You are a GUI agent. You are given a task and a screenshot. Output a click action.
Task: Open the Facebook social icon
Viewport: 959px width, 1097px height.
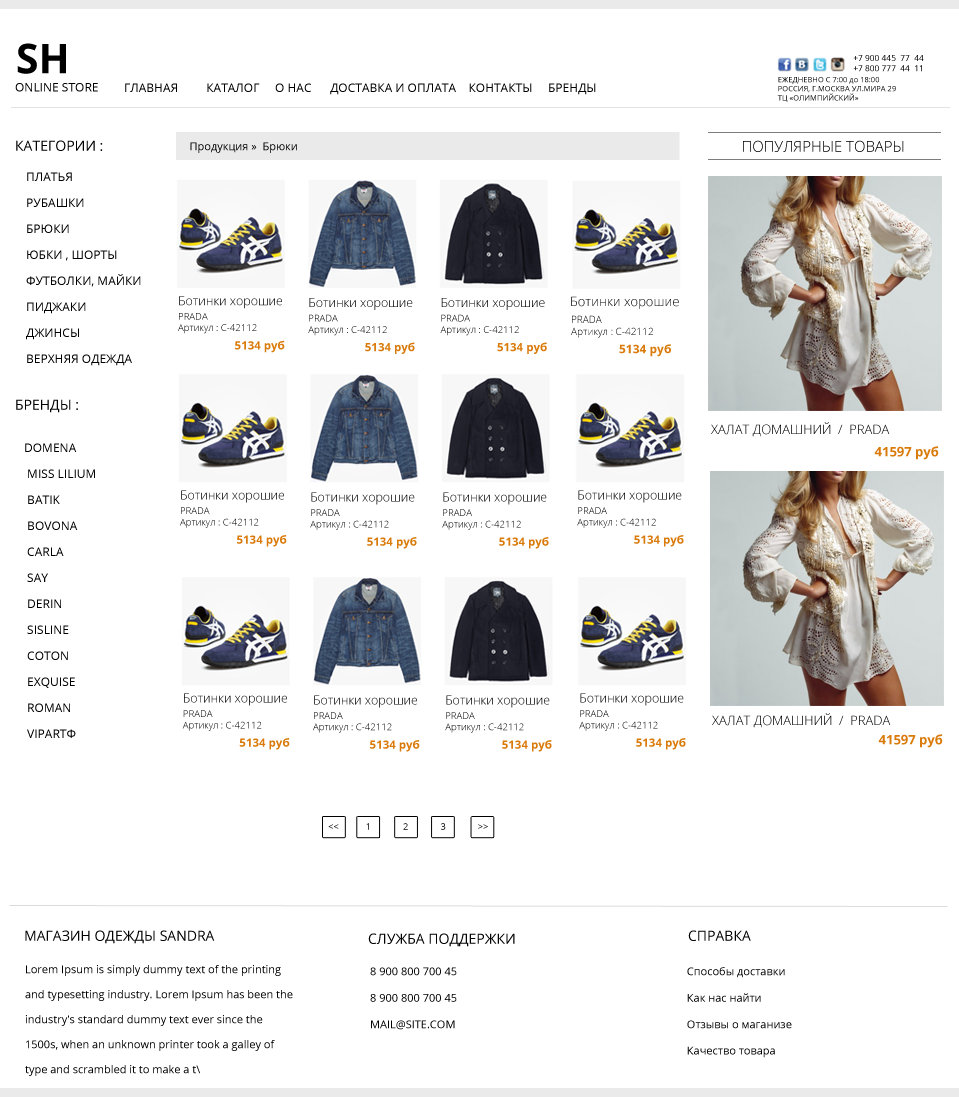[x=784, y=64]
